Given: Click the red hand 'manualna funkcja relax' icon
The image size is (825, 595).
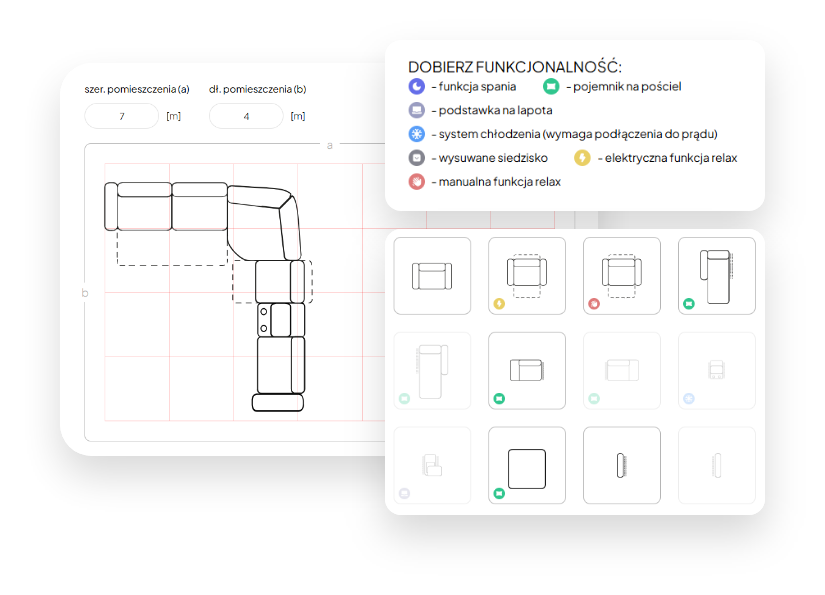Looking at the screenshot, I should [x=416, y=181].
